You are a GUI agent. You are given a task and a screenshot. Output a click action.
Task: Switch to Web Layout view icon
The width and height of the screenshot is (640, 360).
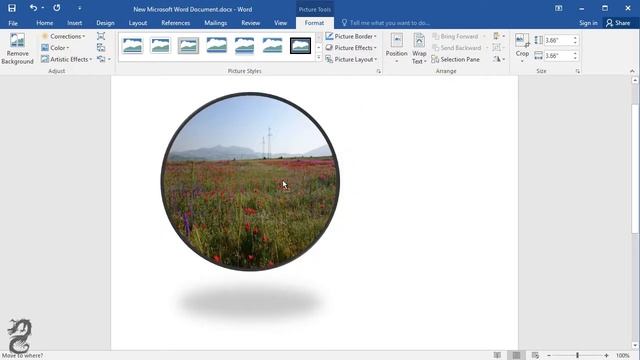click(x=535, y=355)
